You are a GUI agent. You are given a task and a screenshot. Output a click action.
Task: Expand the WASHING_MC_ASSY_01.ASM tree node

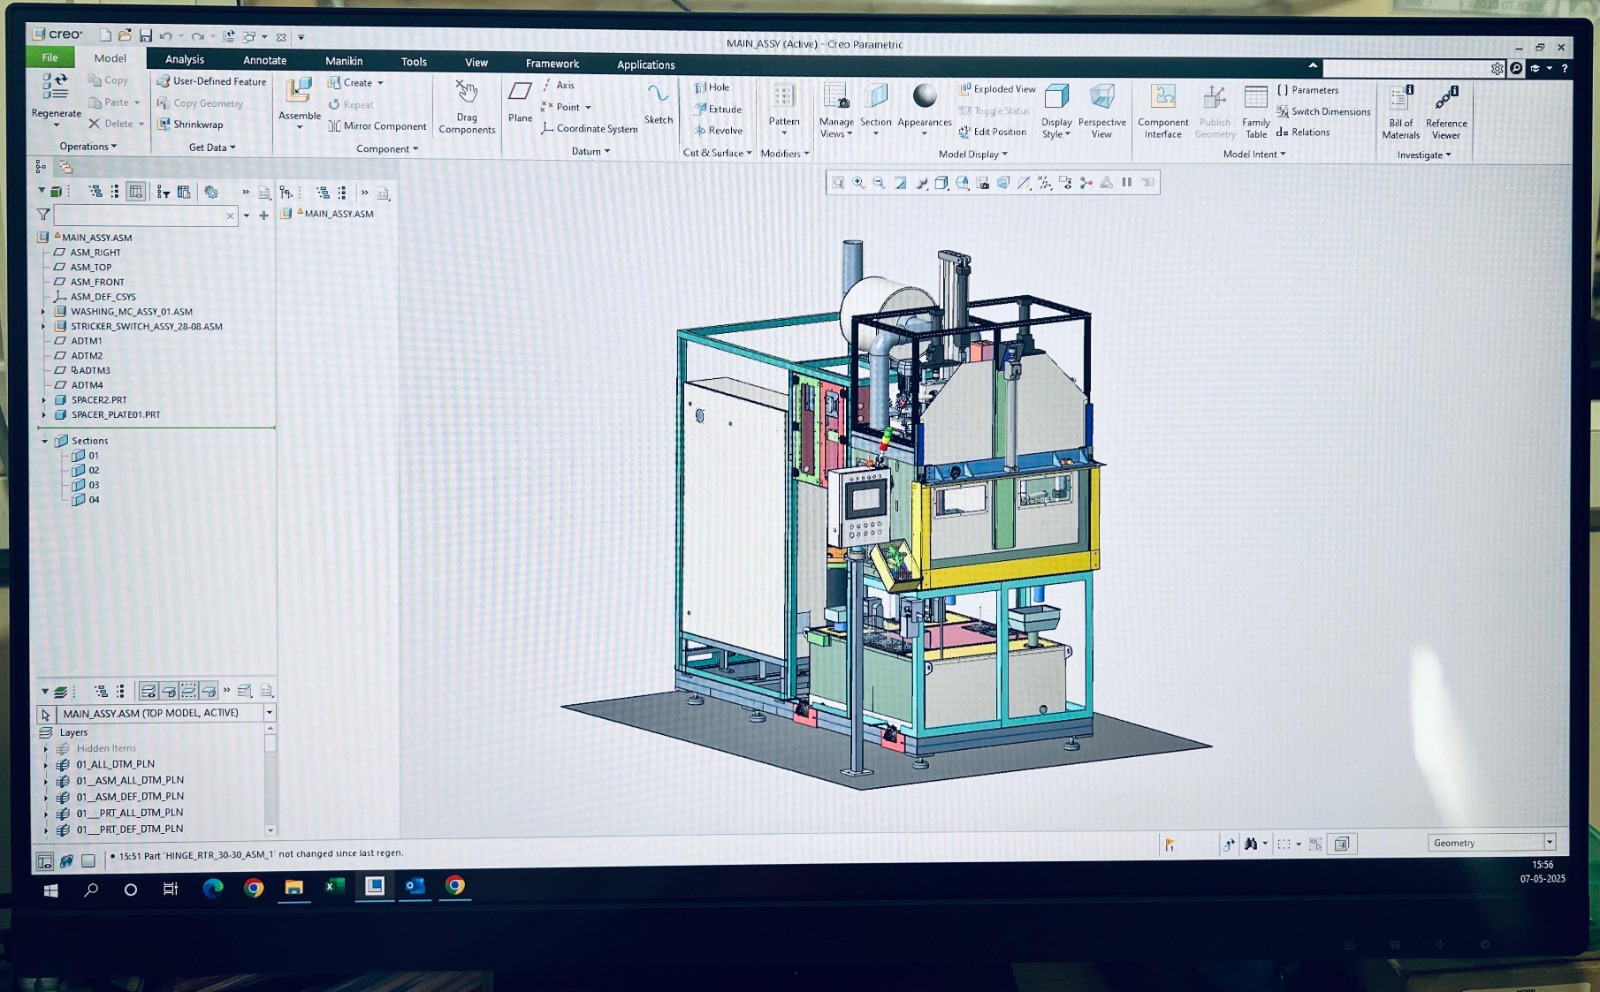[x=44, y=312]
